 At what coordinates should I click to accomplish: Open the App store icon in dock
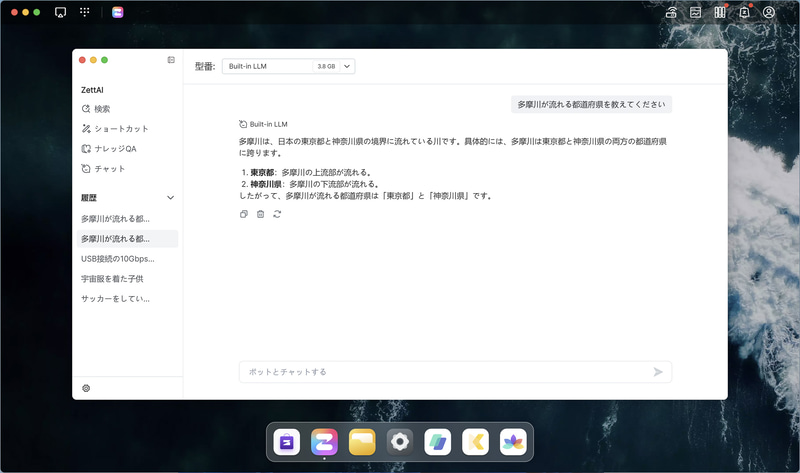[287, 442]
